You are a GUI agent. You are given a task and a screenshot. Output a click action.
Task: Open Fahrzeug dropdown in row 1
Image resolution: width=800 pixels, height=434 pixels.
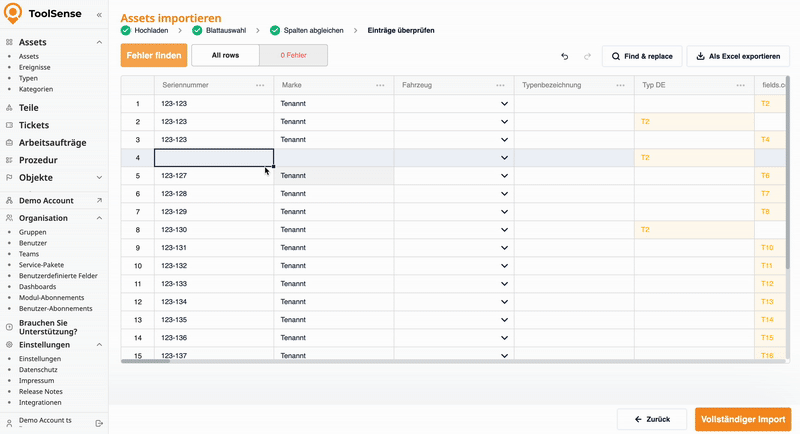pos(504,104)
